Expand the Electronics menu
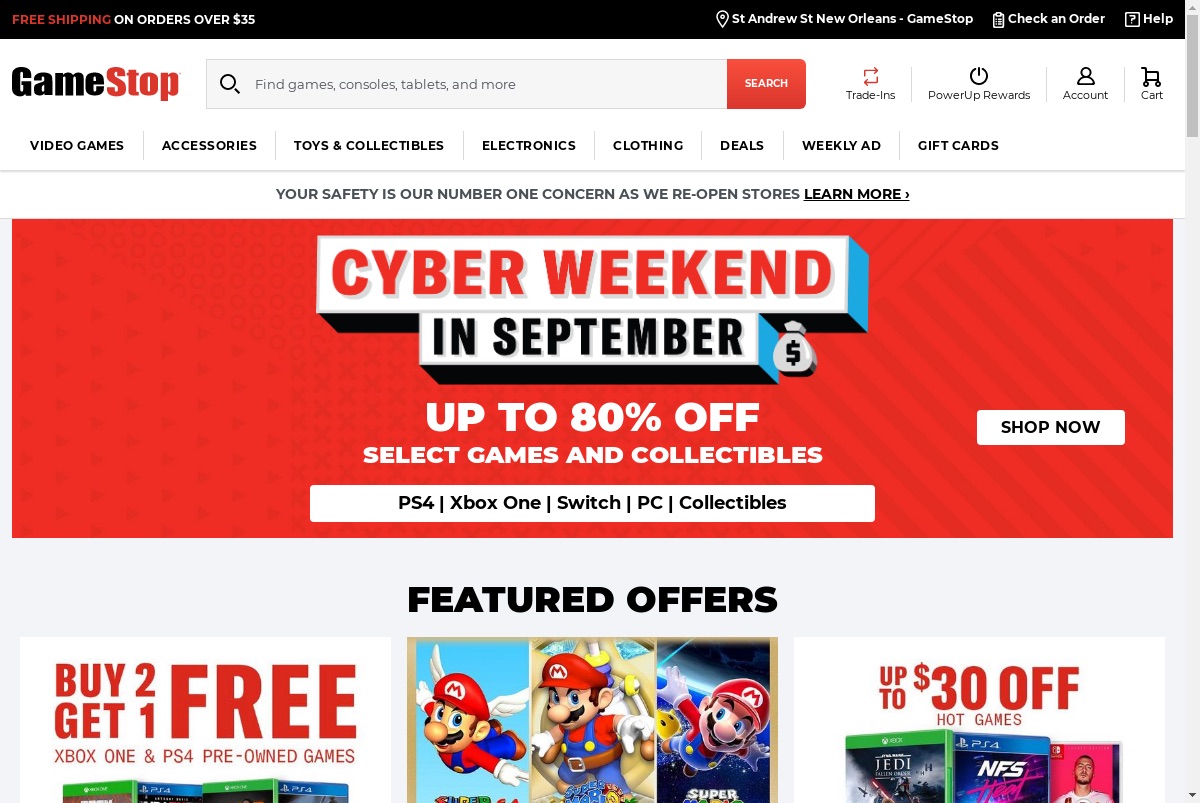Viewport: 1200px width, 803px height. coord(529,145)
